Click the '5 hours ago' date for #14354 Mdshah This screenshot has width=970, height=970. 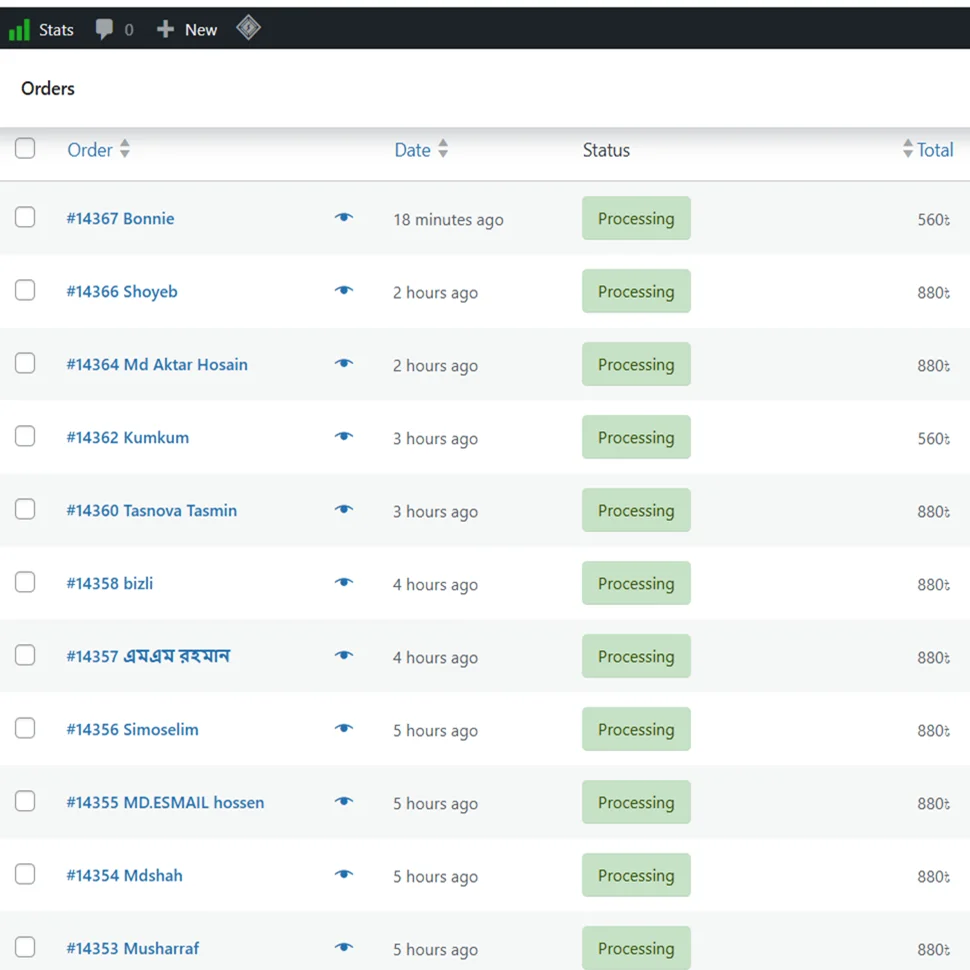[x=436, y=877]
